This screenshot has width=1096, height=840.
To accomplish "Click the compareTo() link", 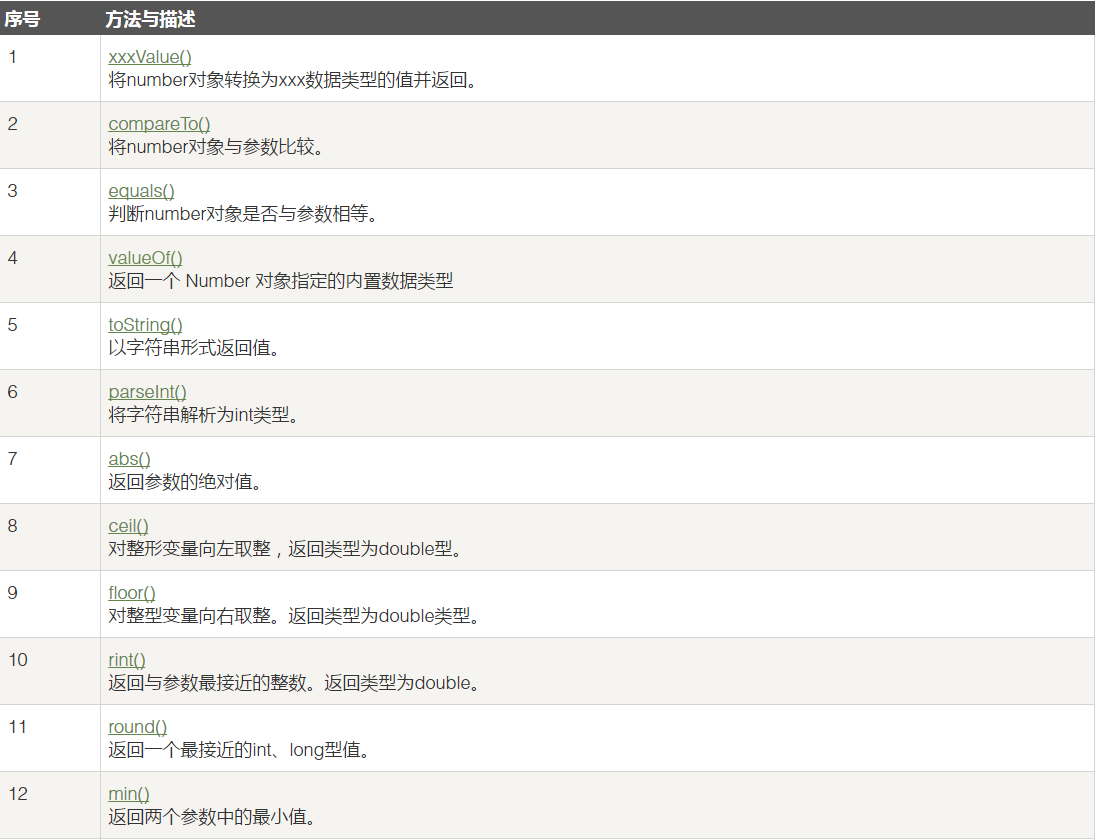I will pyautogui.click(x=159, y=124).
